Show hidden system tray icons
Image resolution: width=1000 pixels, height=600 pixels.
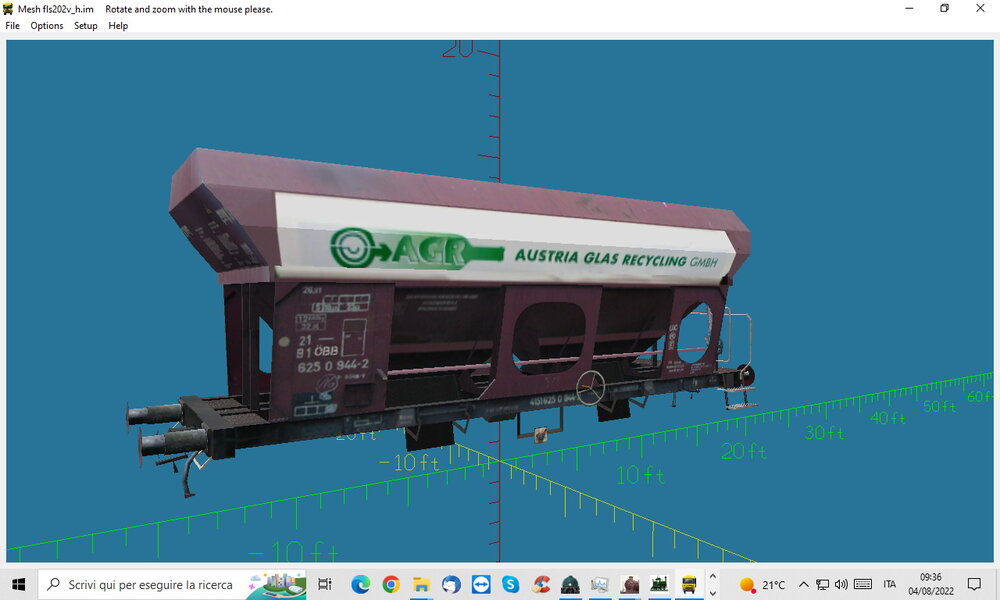coord(804,584)
